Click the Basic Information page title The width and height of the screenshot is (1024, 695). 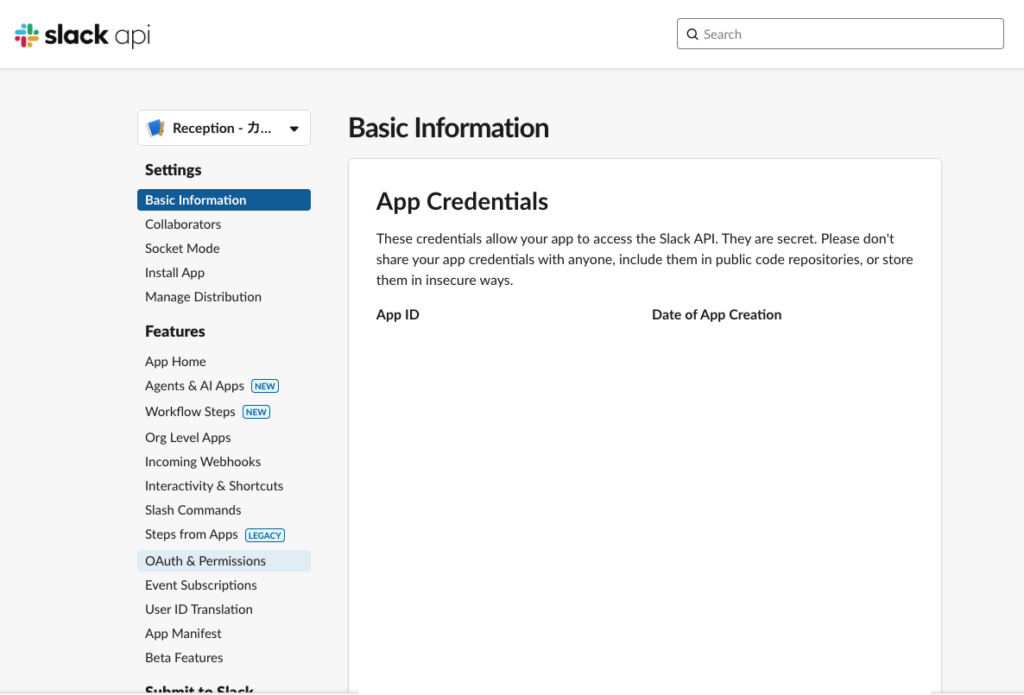coord(448,128)
